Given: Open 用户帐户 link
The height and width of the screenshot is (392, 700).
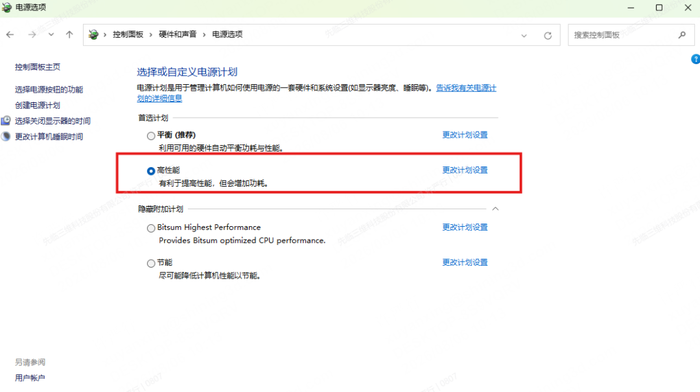Looking at the screenshot, I should [x=30, y=378].
